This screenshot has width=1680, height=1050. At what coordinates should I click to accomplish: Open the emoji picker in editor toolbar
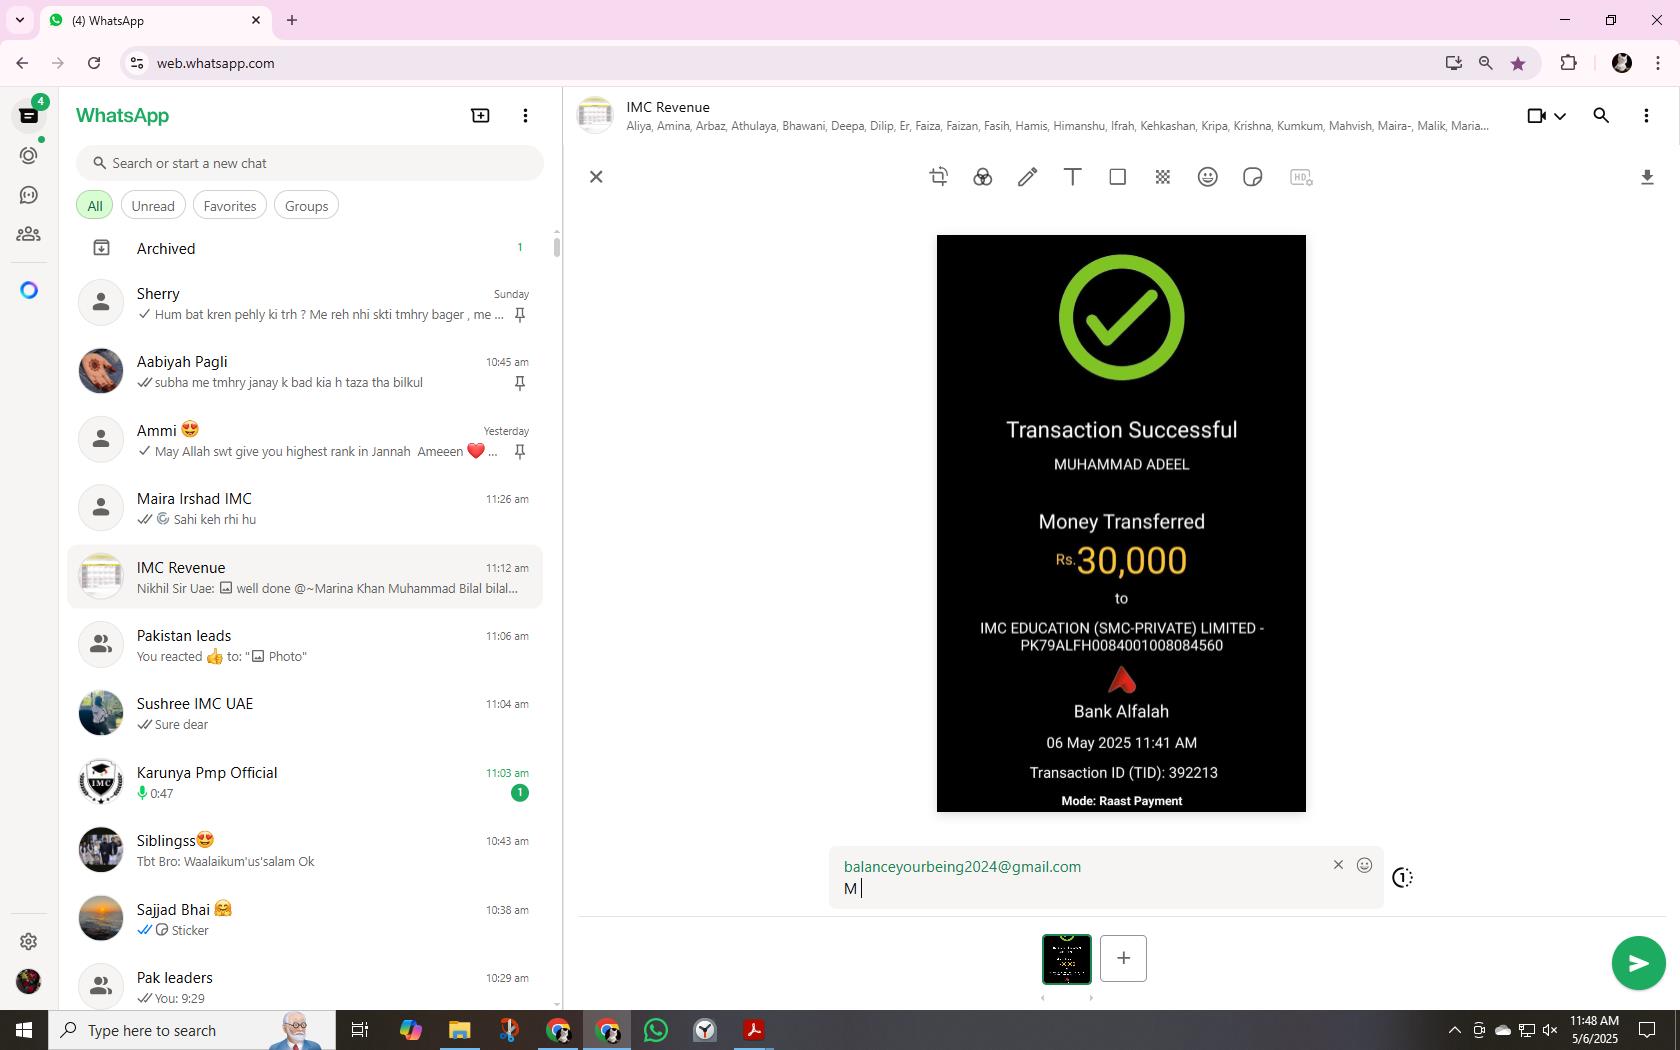tap(1207, 177)
